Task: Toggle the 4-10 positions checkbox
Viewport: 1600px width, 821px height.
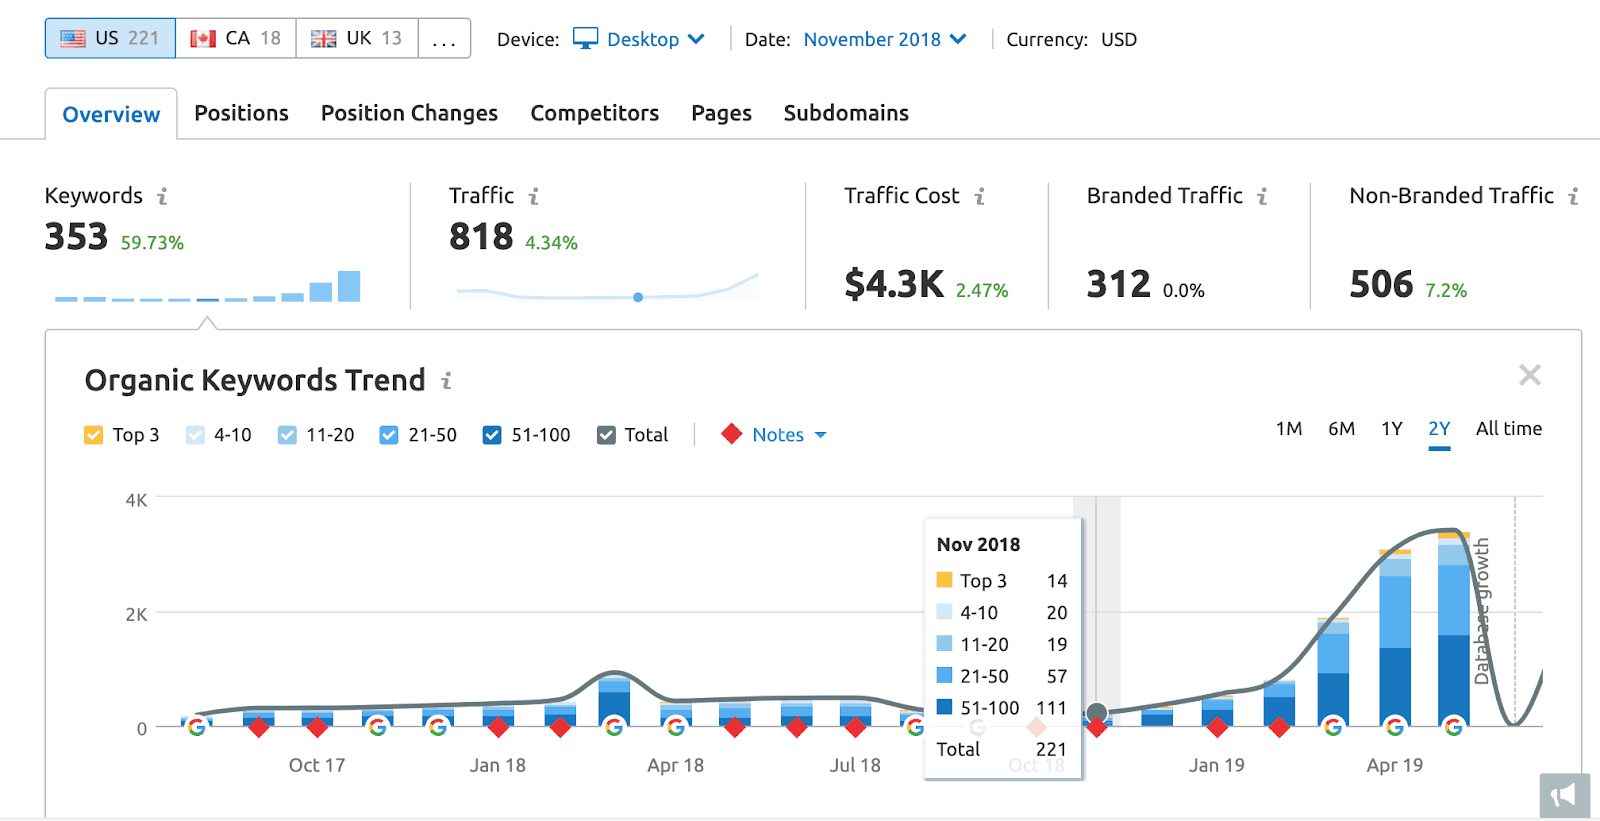Action: (x=195, y=435)
